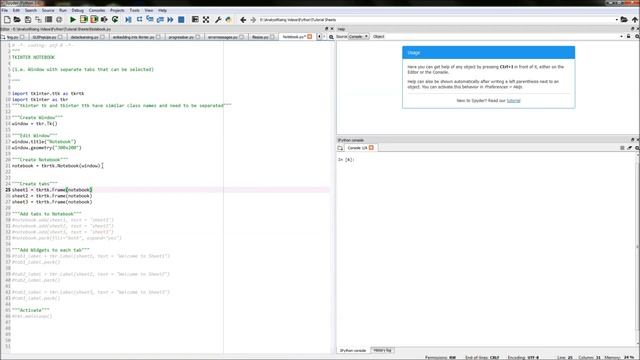This screenshot has height=360, width=640.
Task: Open the editor pane options gear
Action: [331, 37]
